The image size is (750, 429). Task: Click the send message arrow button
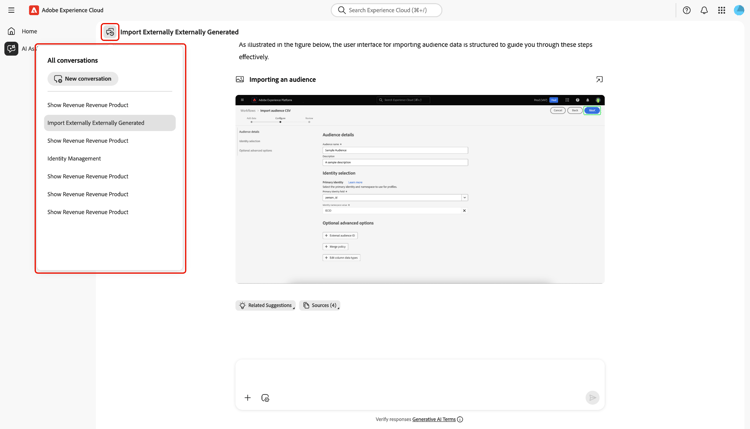coord(592,397)
